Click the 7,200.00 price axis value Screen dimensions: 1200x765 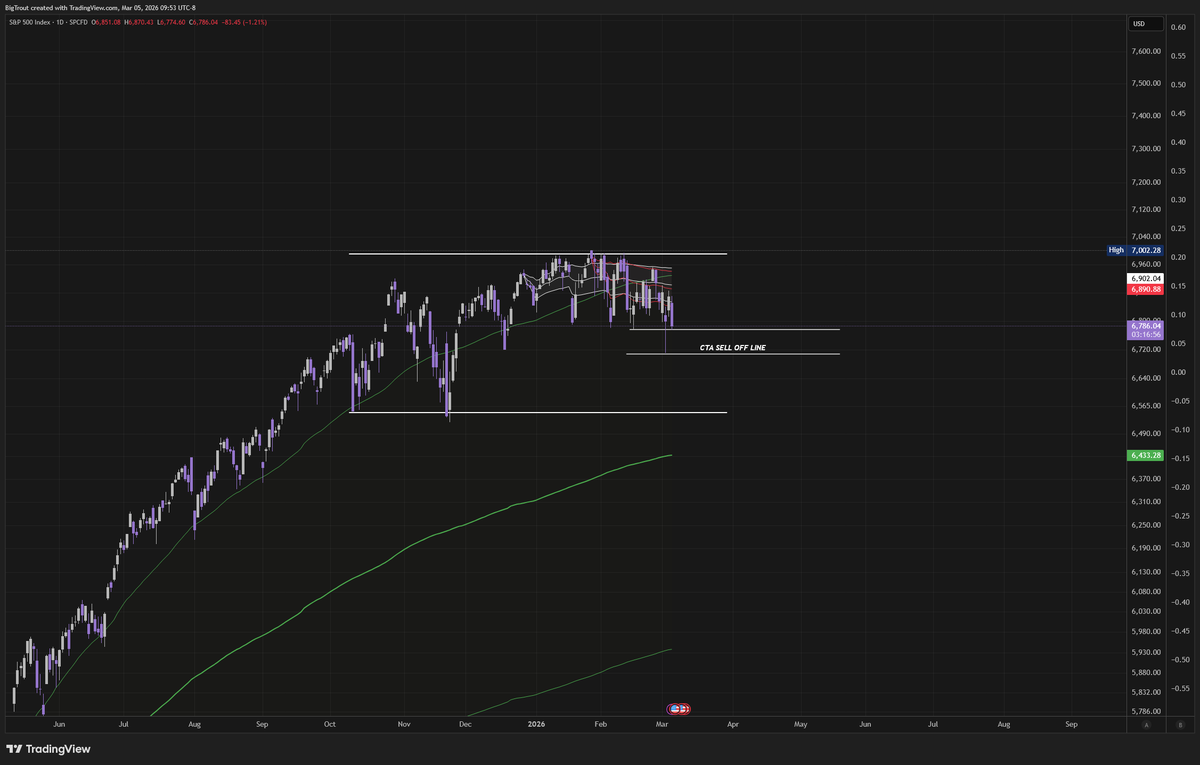tap(1145, 182)
